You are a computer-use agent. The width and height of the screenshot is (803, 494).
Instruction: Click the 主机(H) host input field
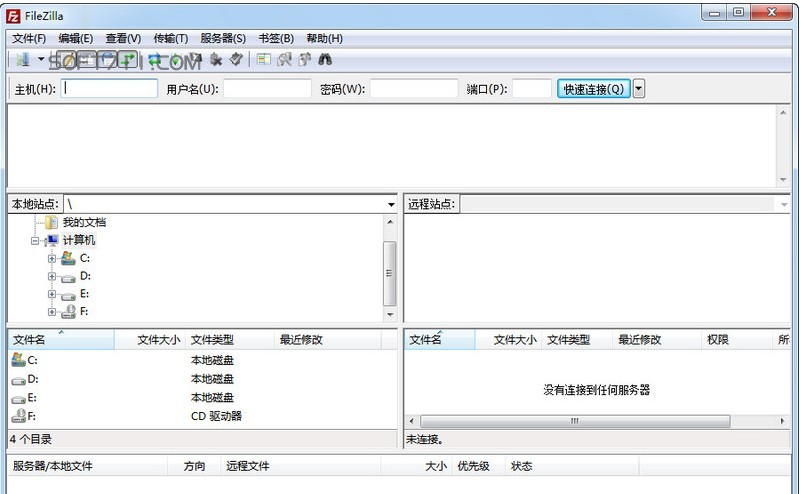(x=109, y=89)
